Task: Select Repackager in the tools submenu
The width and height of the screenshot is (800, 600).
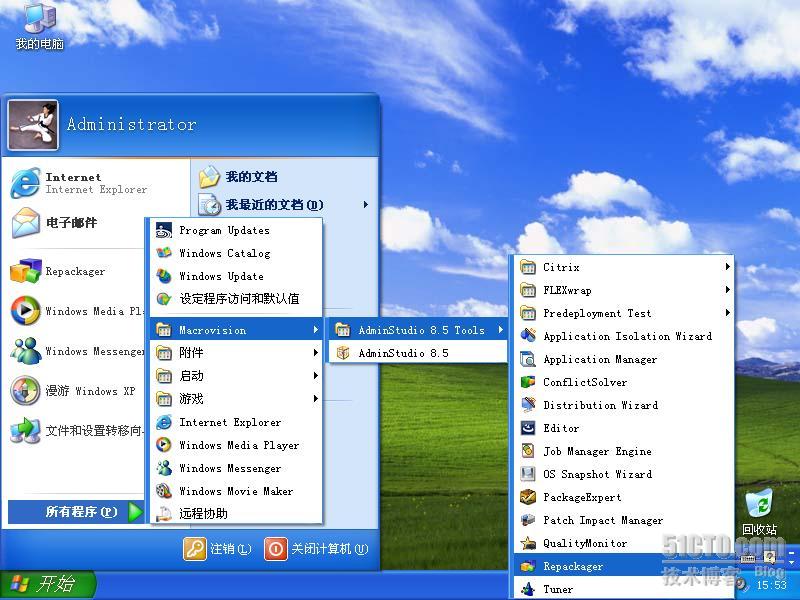Action: tap(573, 566)
